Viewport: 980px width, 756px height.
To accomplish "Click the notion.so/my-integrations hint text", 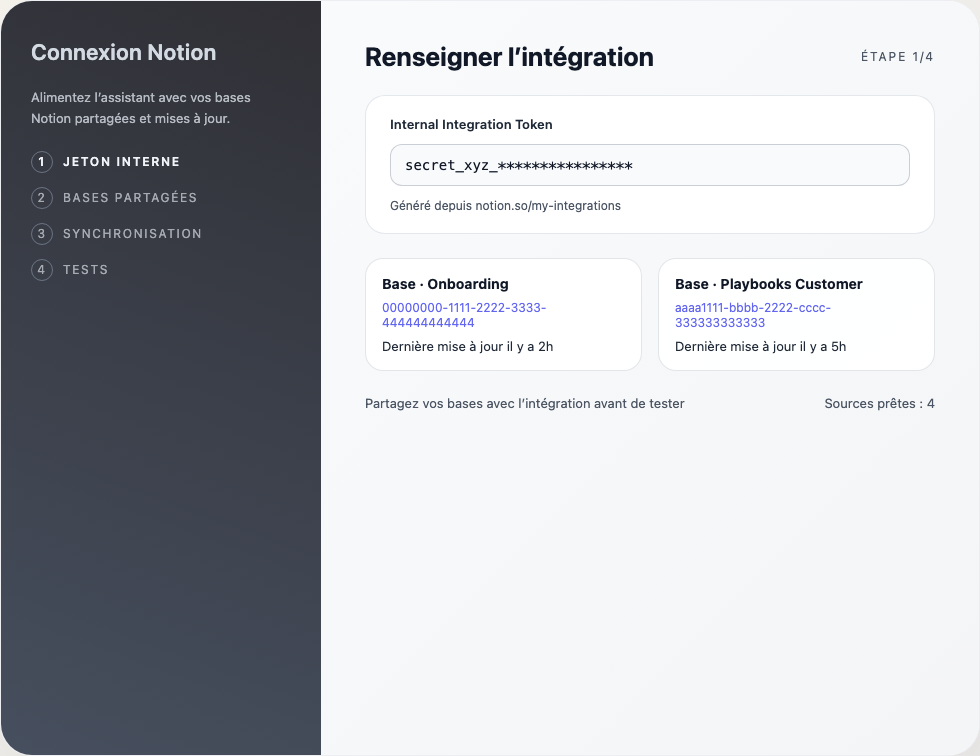I will tap(505, 206).
